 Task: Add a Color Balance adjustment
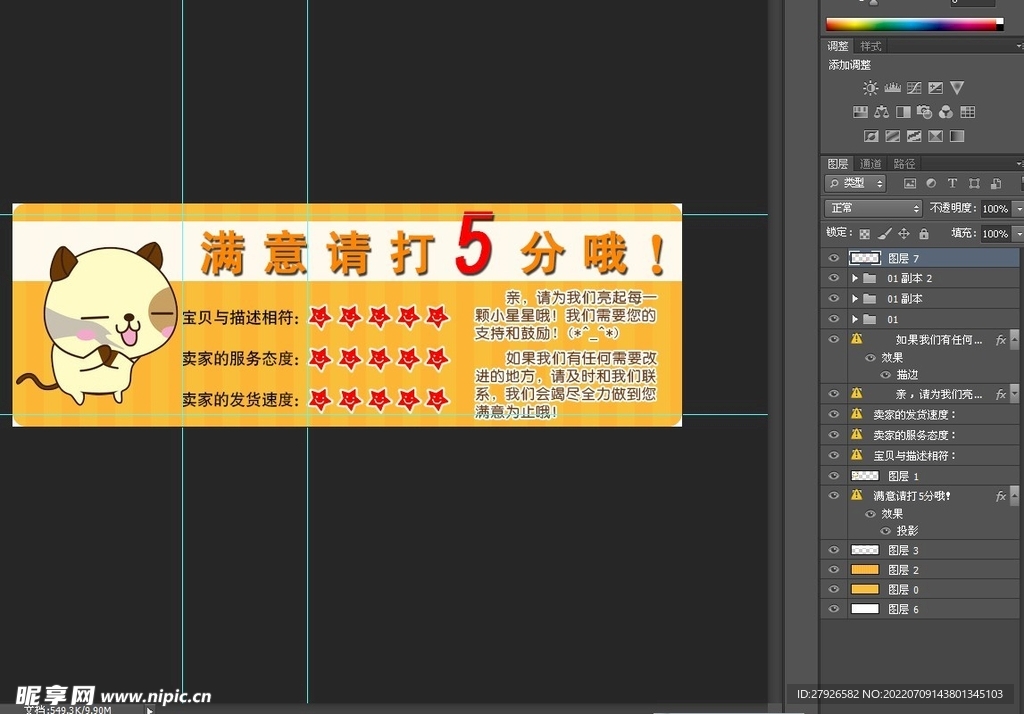click(882, 112)
